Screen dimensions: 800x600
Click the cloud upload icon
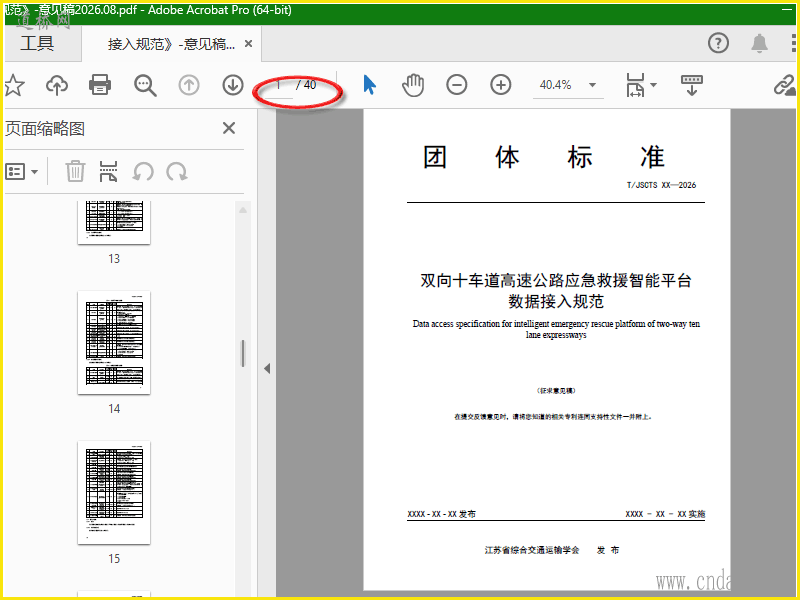(57, 85)
